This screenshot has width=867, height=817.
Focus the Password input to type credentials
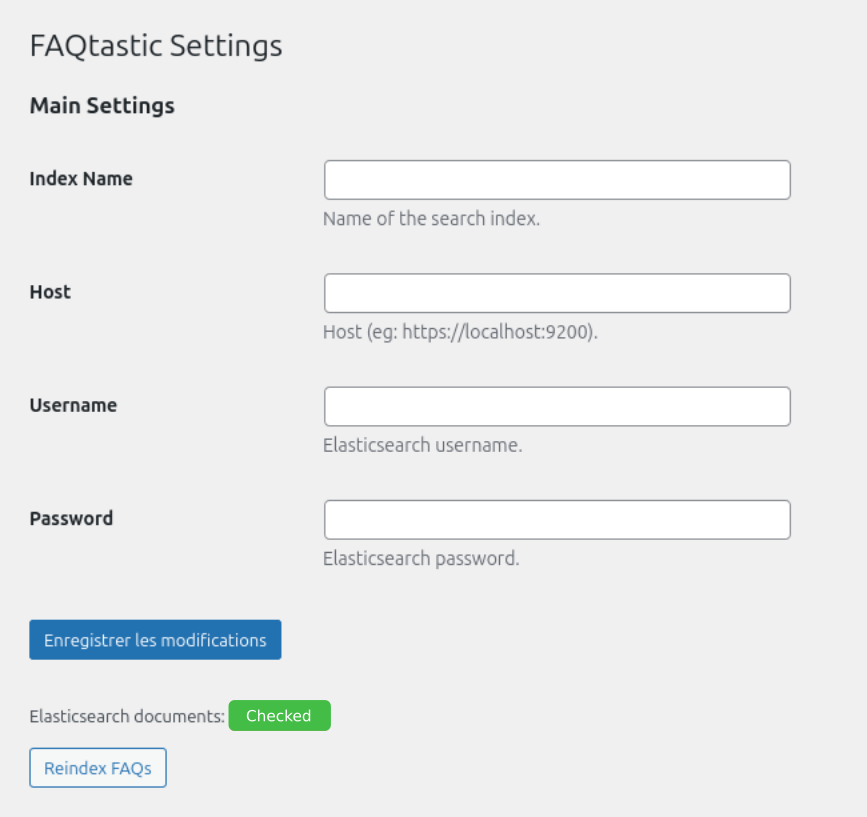pyautogui.click(x=556, y=519)
